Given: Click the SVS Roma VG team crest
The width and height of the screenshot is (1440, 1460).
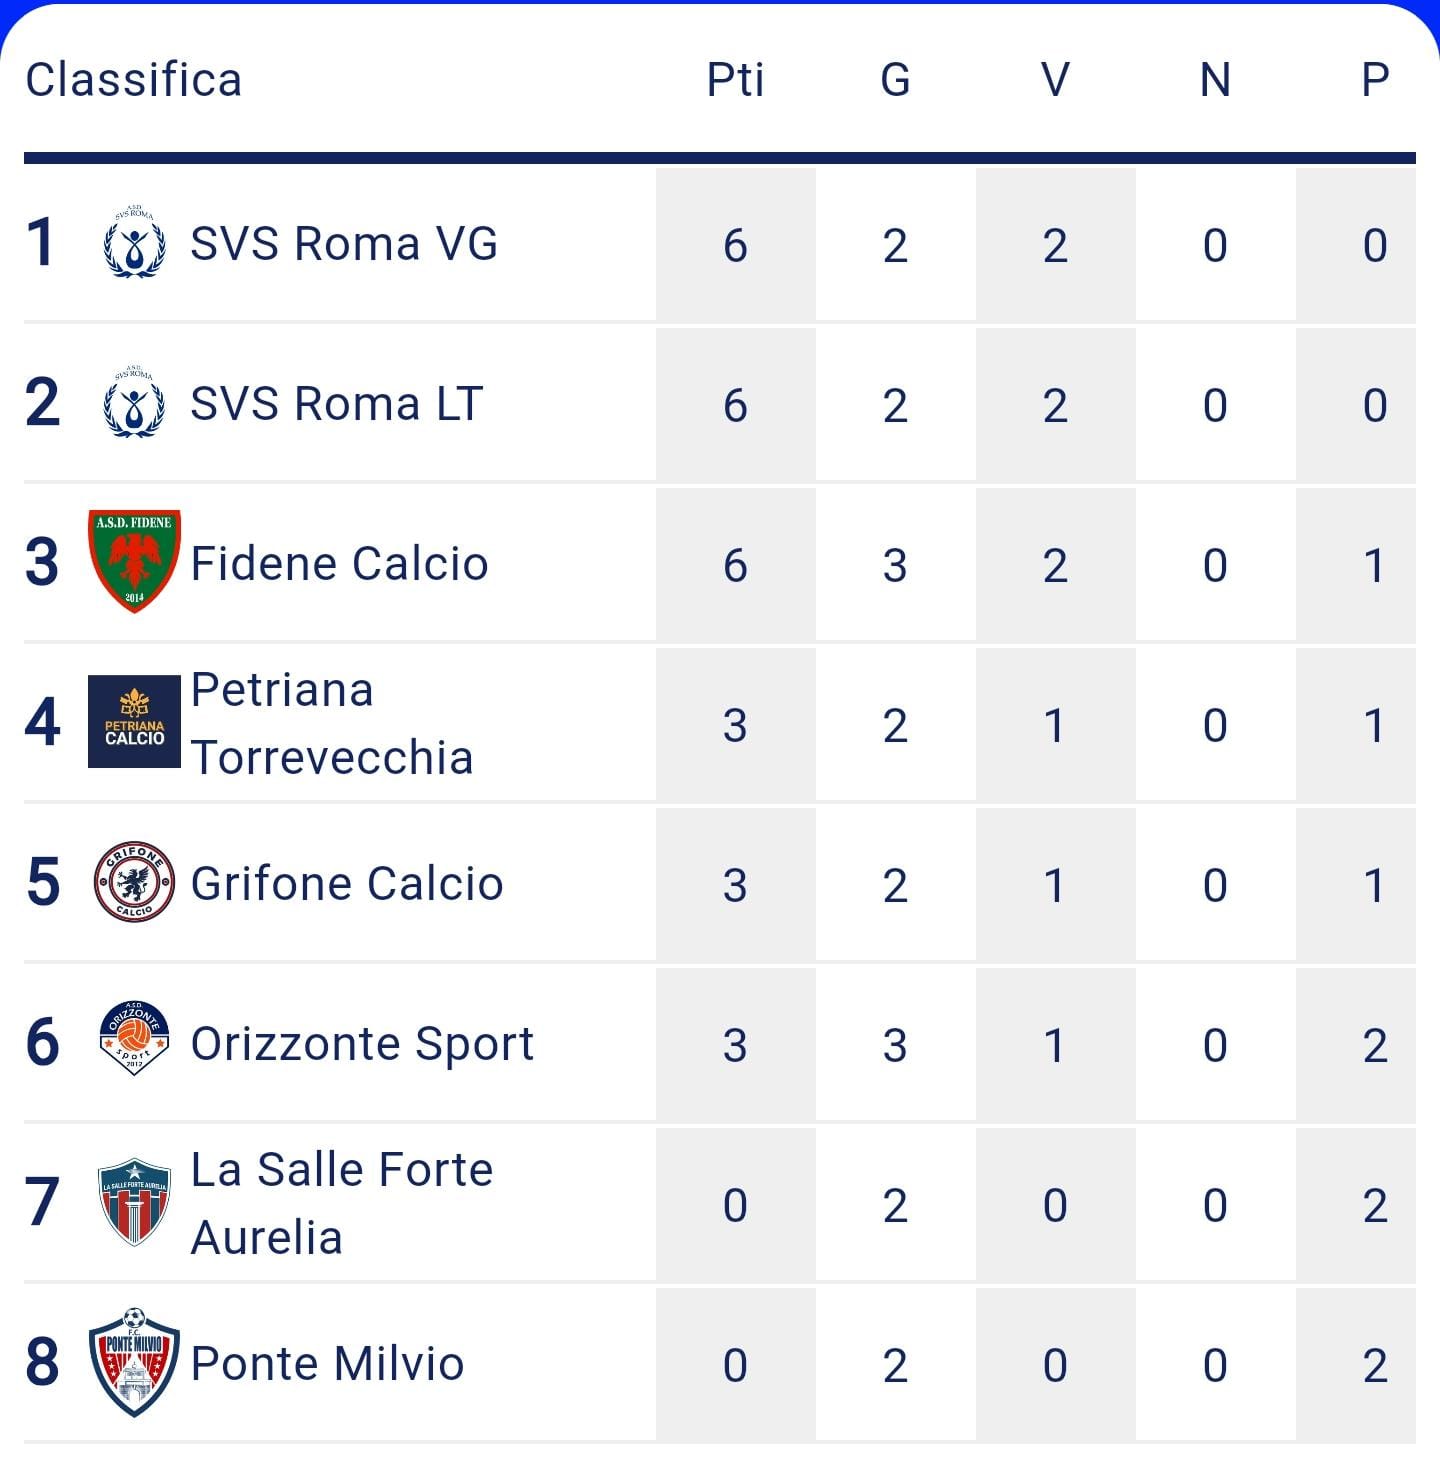Looking at the screenshot, I should (134, 243).
